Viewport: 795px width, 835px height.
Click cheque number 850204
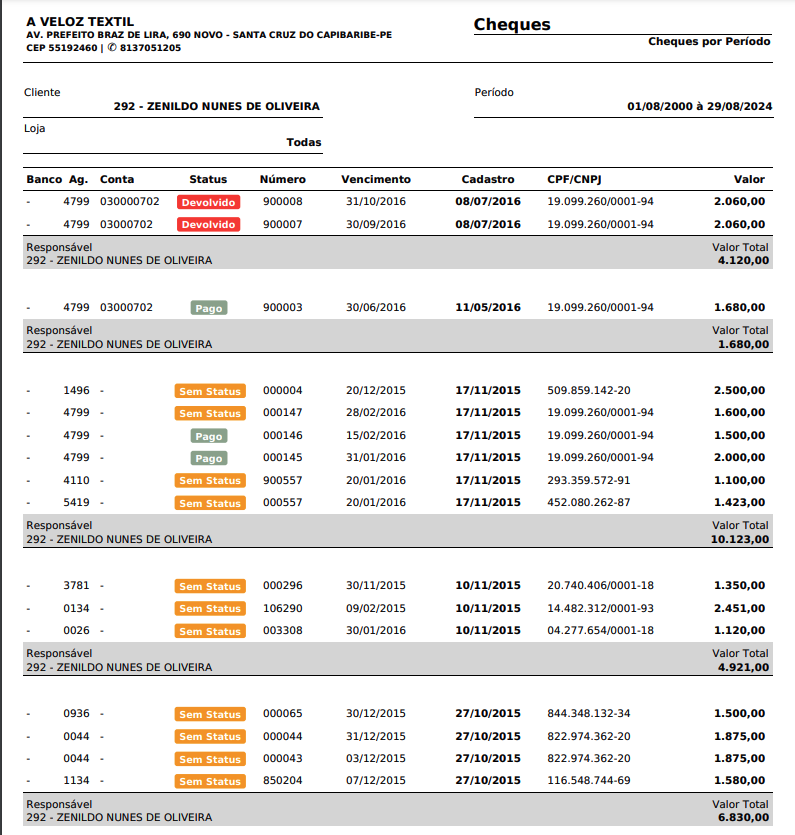pyautogui.click(x=282, y=781)
